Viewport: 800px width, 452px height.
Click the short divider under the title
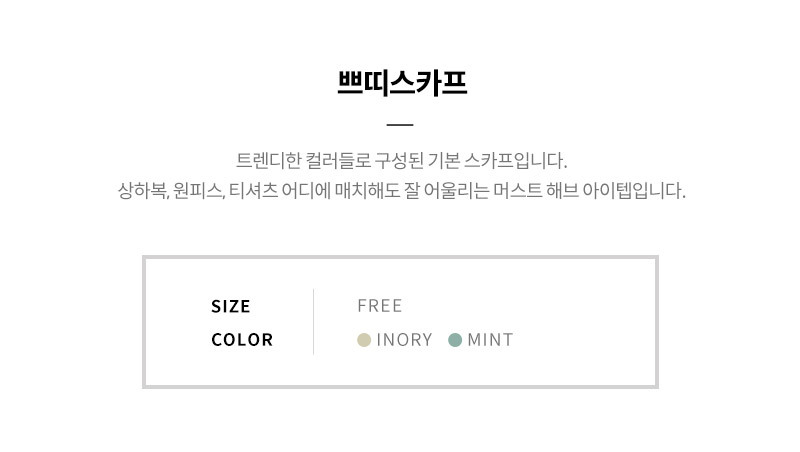tap(400, 124)
